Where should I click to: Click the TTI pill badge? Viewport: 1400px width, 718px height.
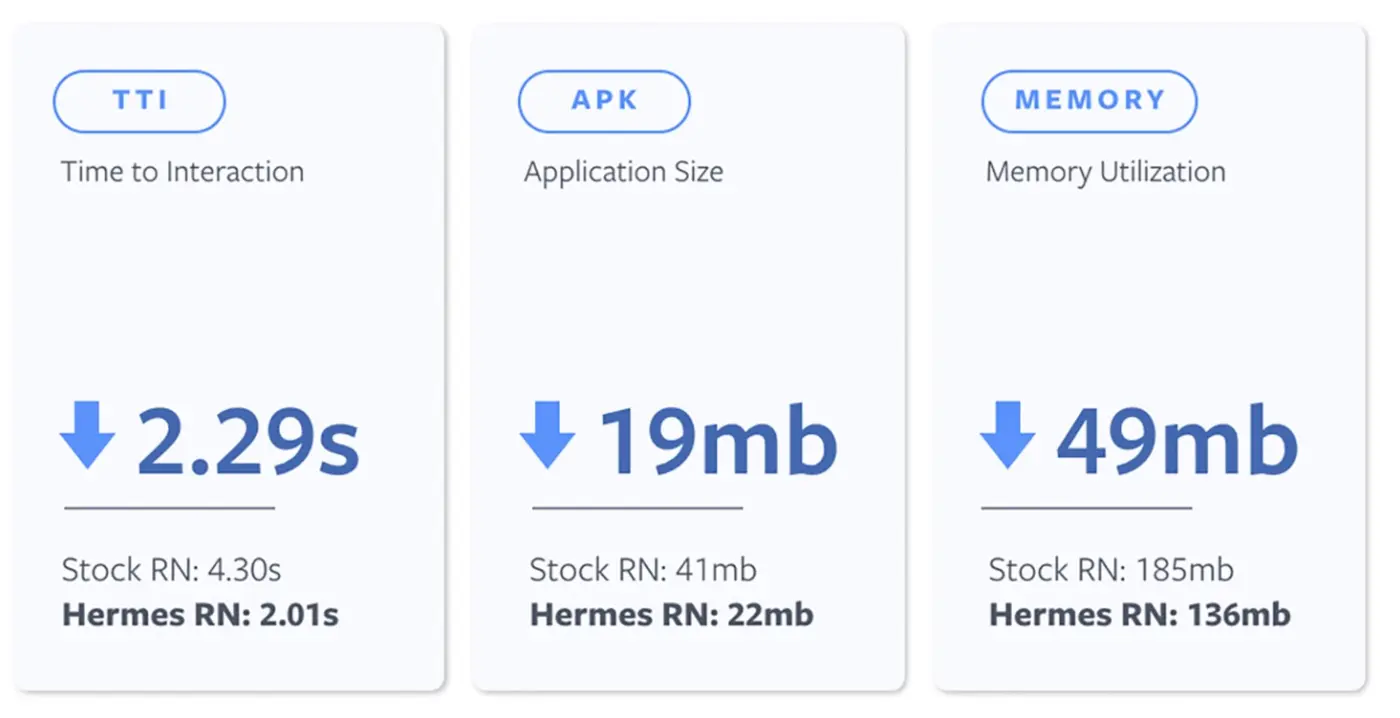[x=139, y=101]
